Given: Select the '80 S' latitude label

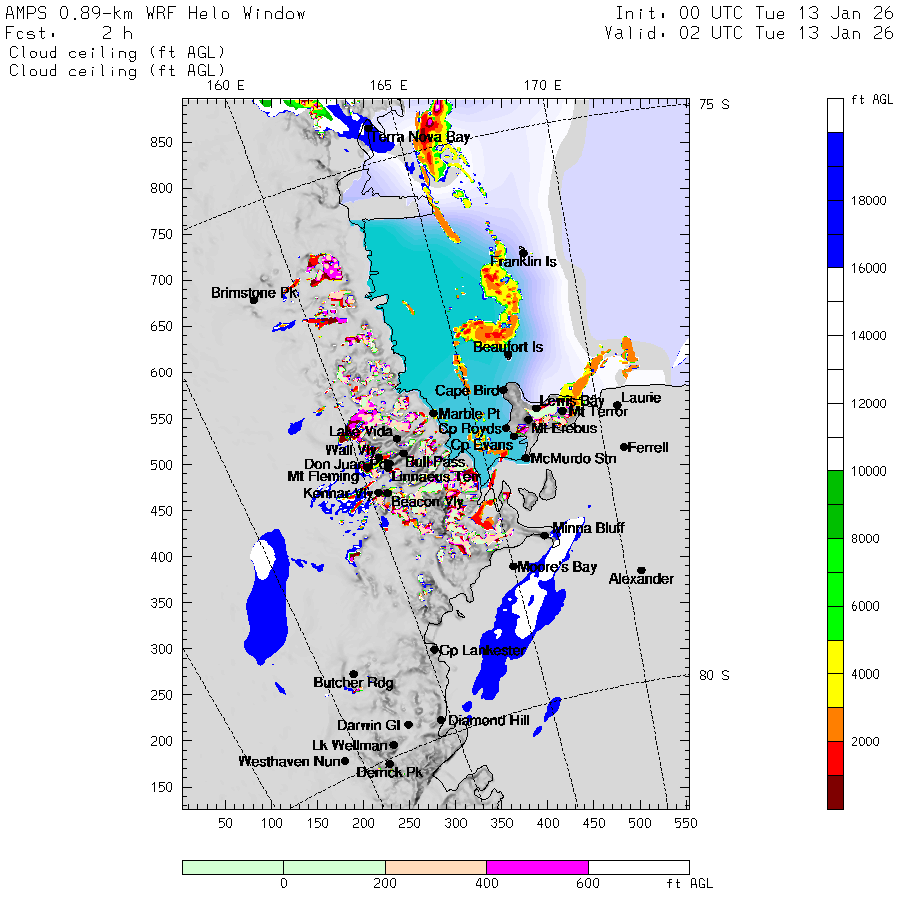Looking at the screenshot, I should tap(715, 676).
